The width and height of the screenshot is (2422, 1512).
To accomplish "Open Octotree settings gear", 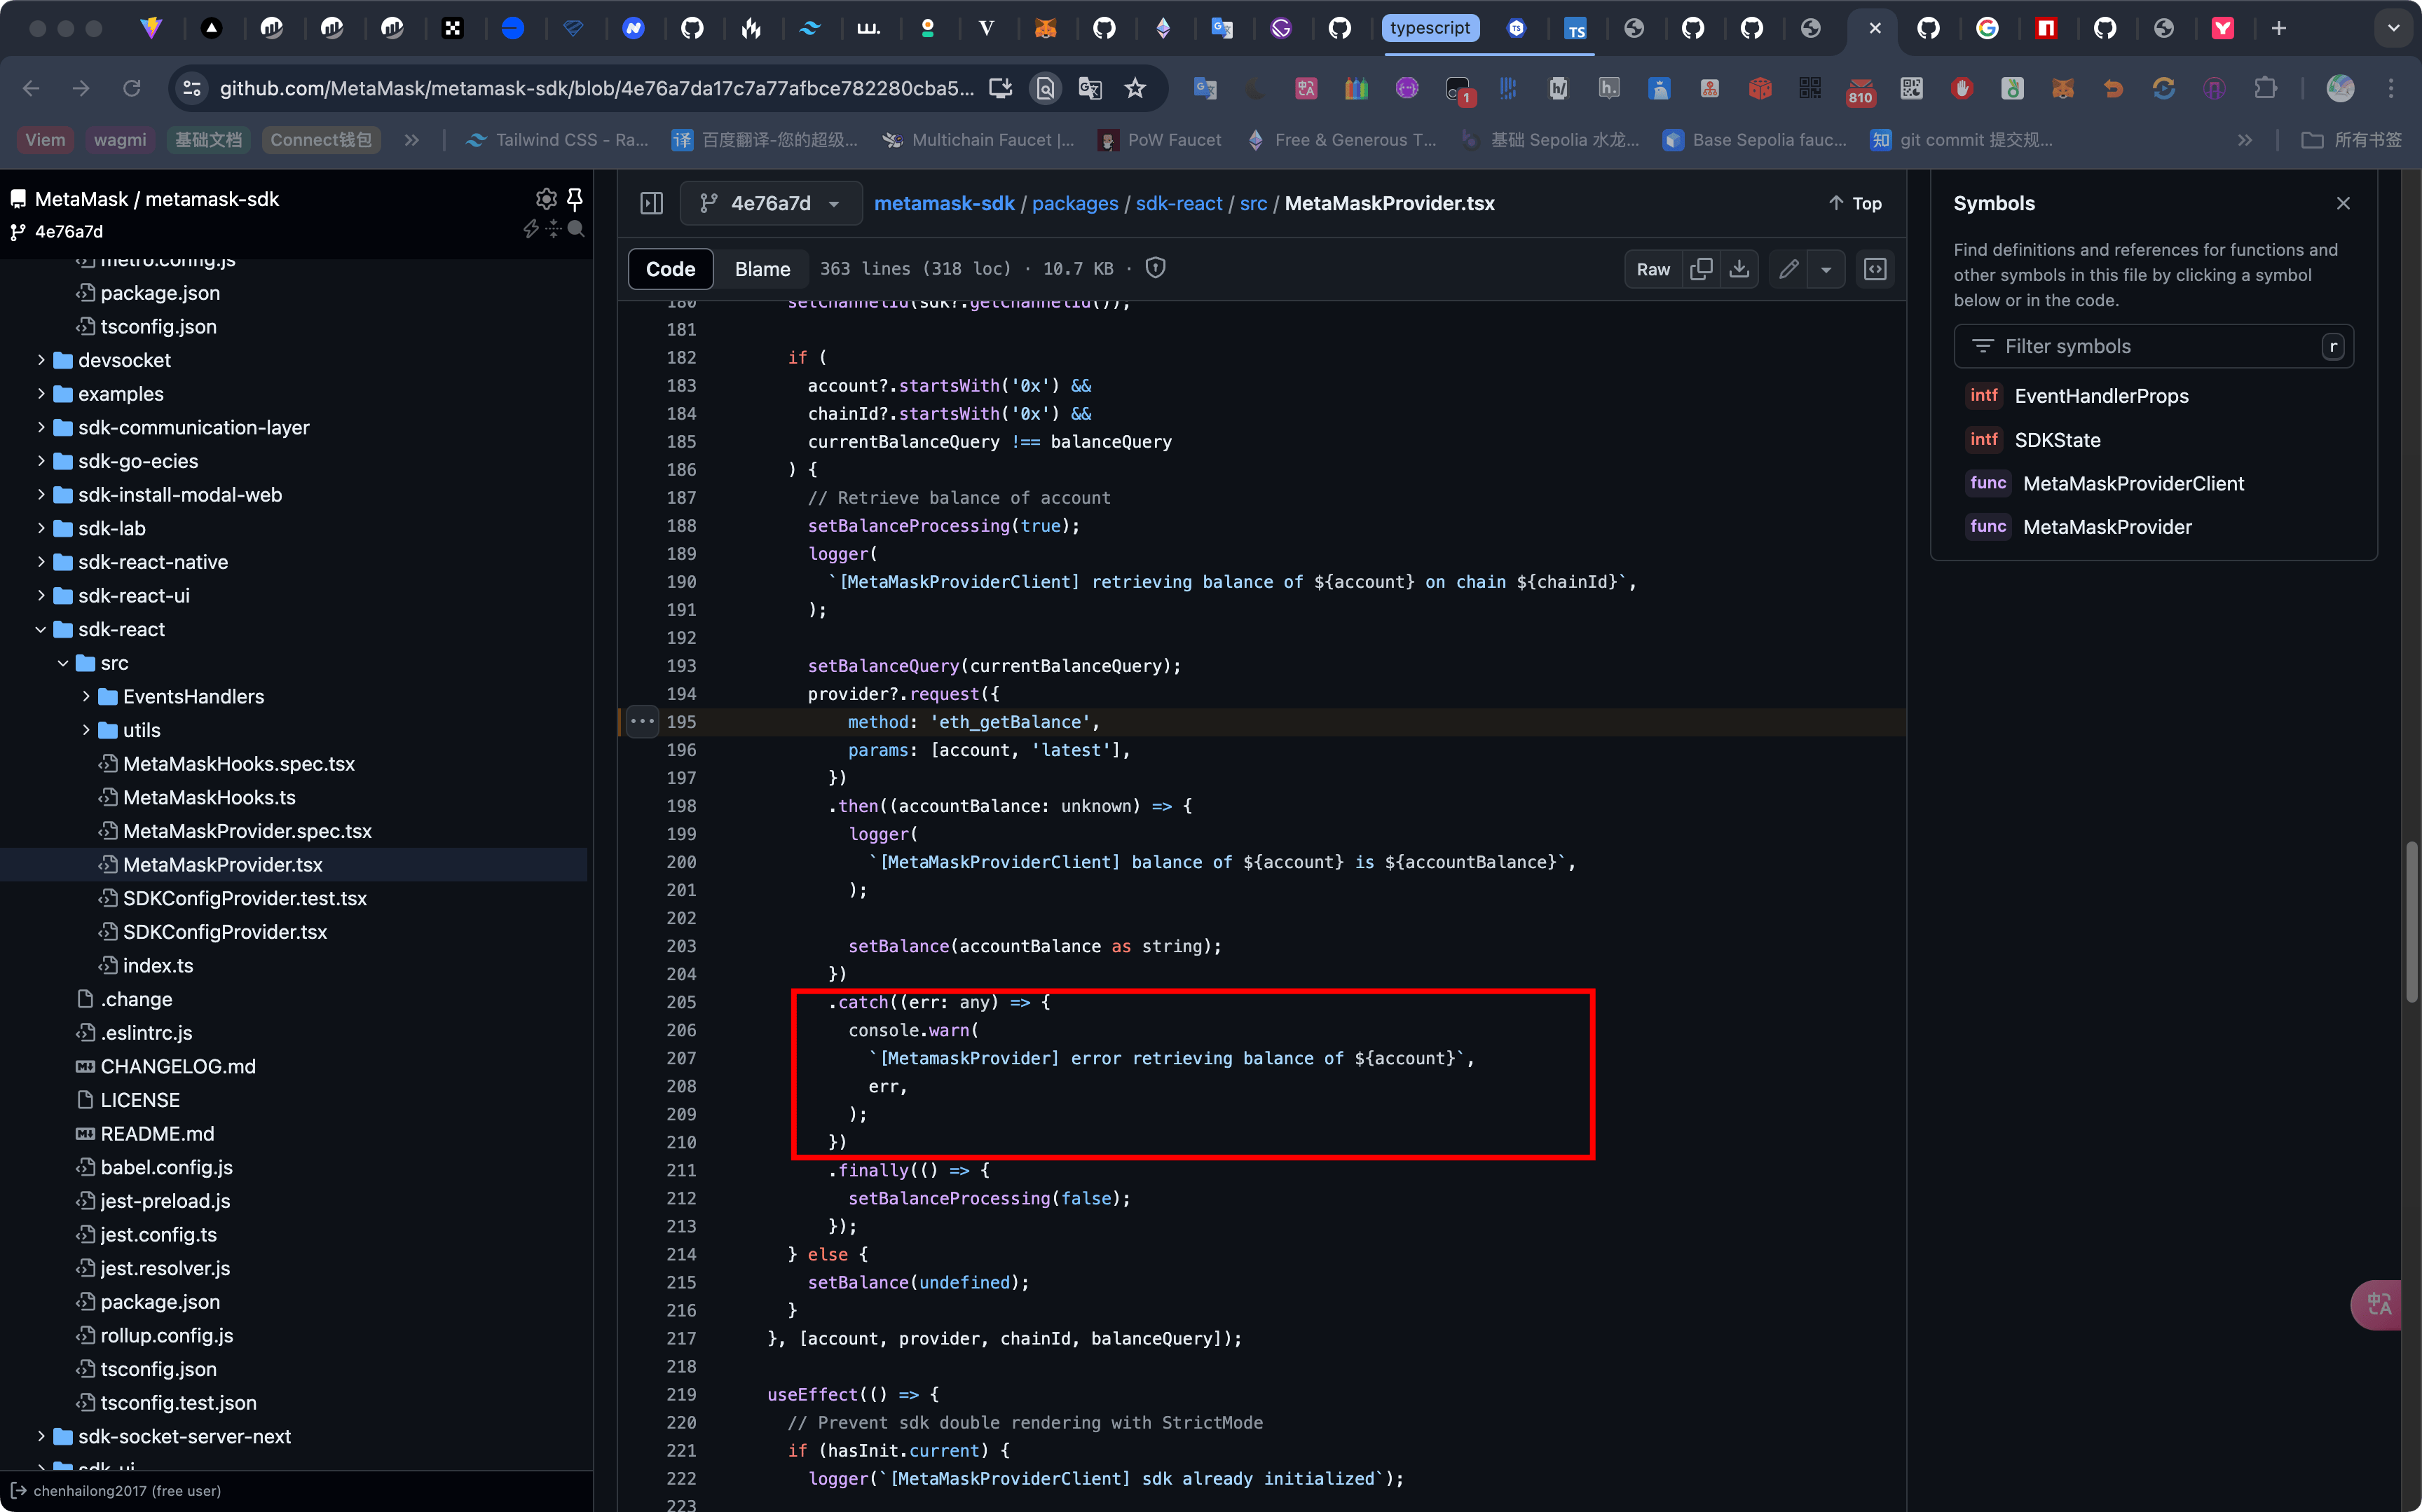I will click(x=546, y=198).
